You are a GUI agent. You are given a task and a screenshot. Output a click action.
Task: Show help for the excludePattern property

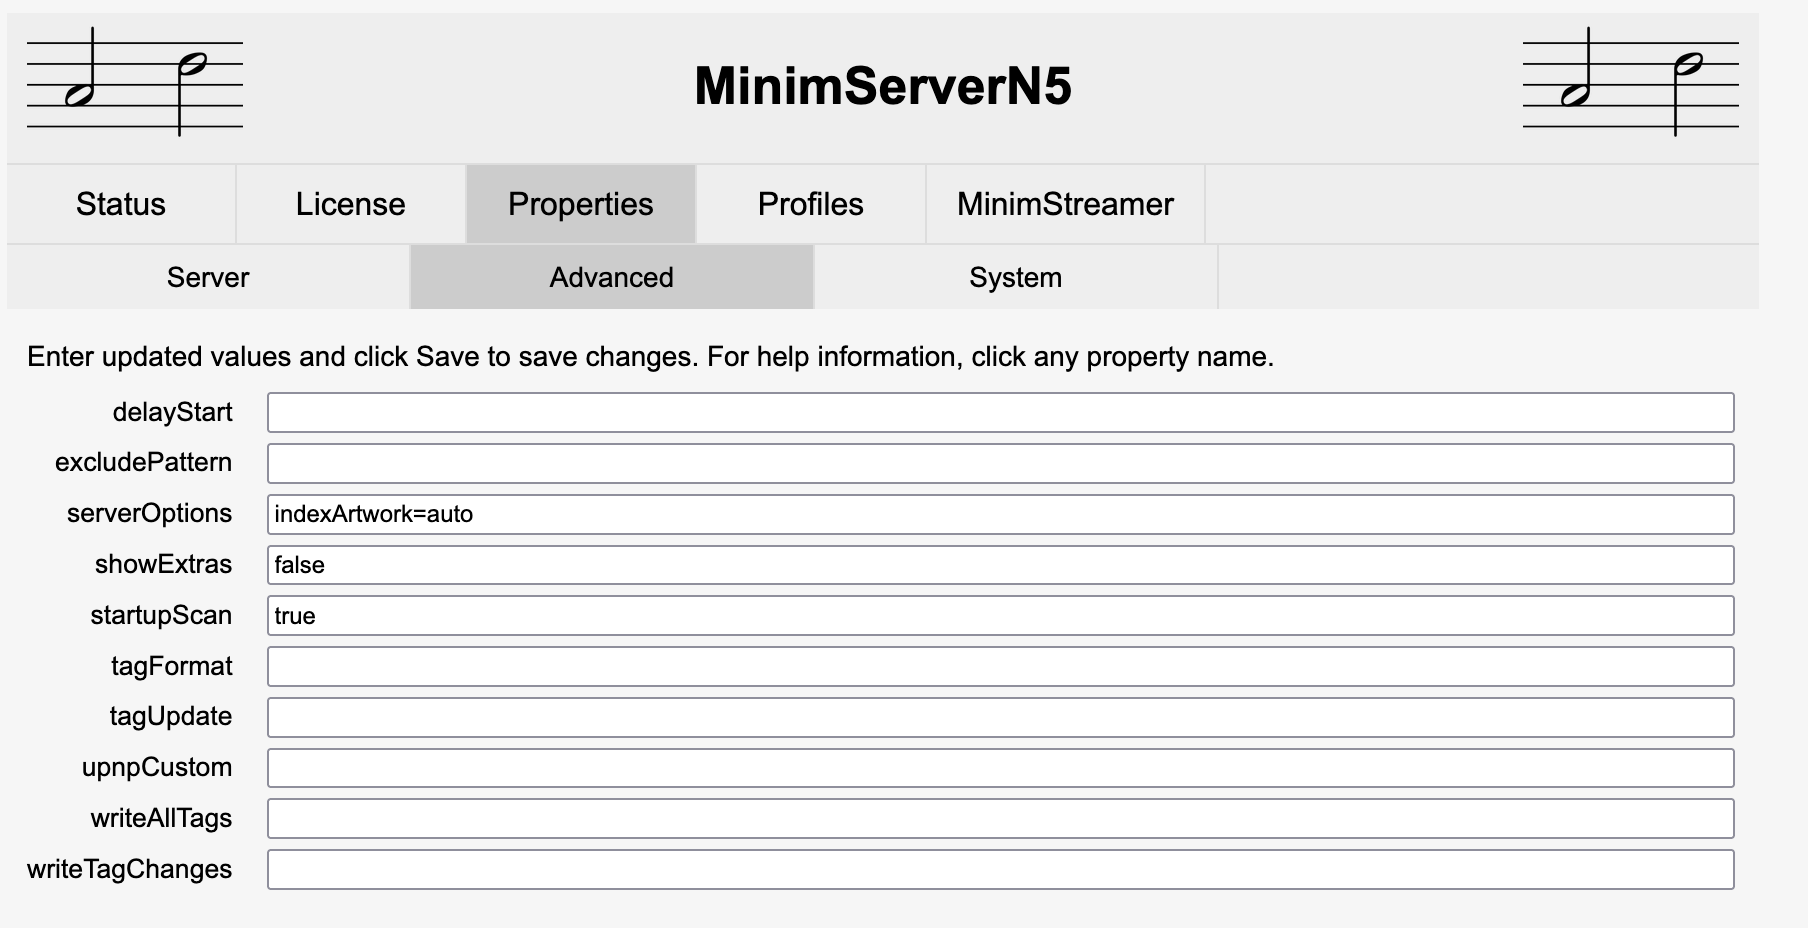[143, 462]
